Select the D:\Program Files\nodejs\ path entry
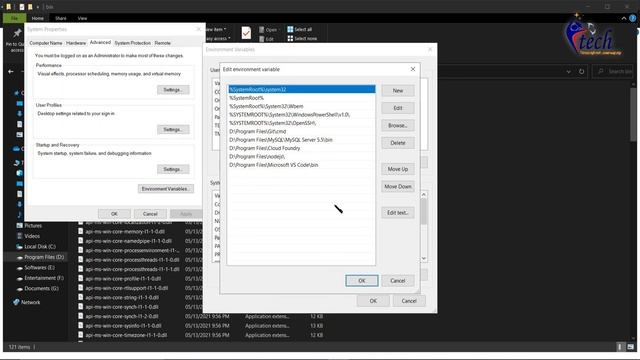The width and height of the screenshot is (640, 360). pos(302,156)
